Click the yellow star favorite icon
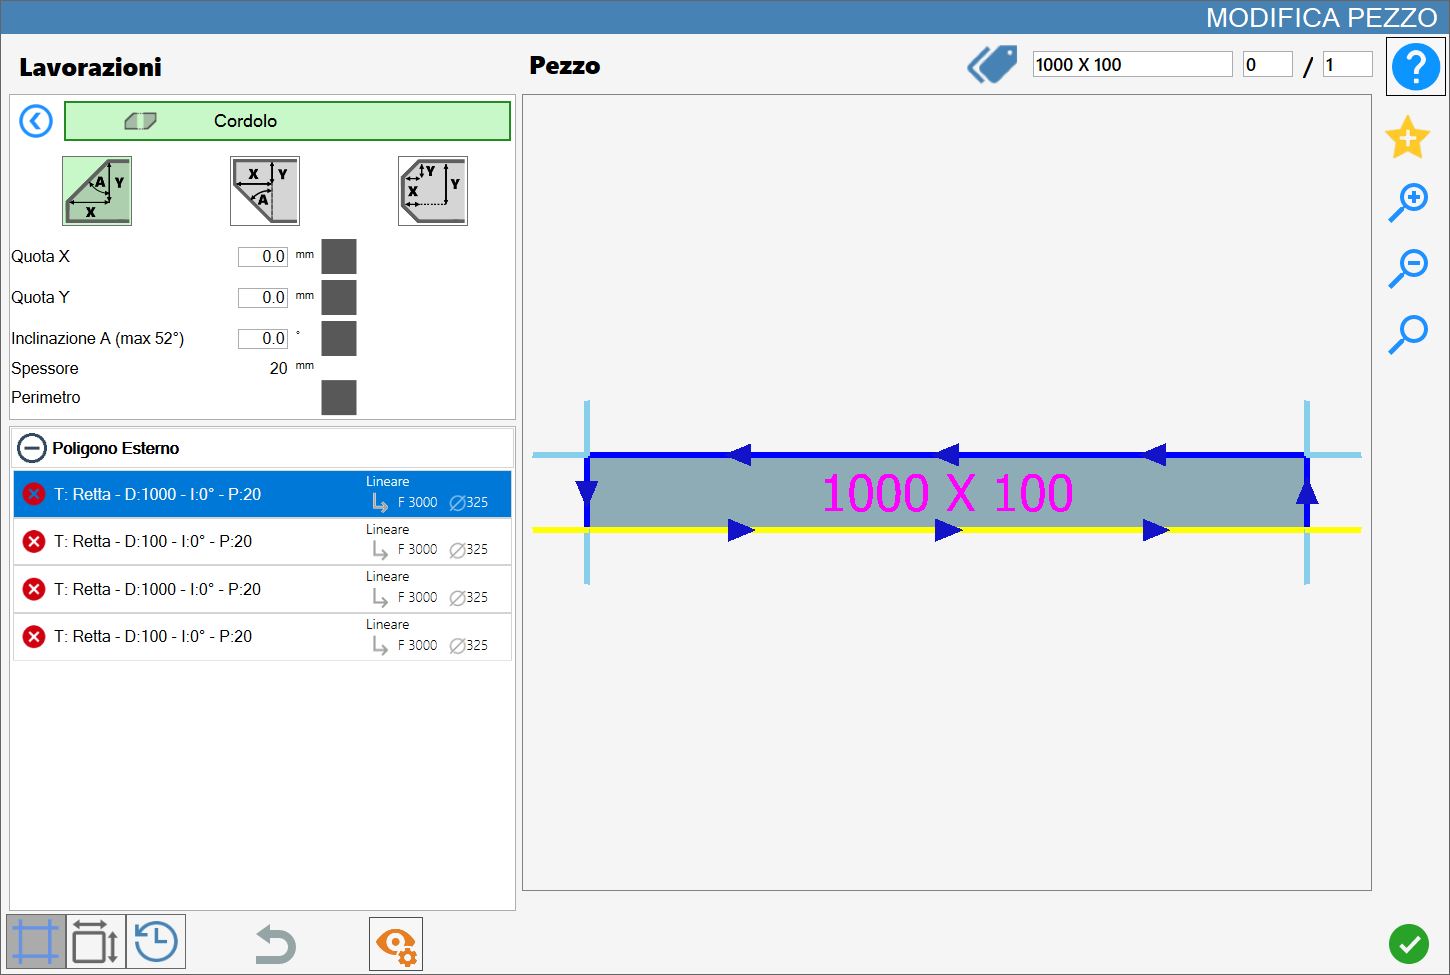 click(1407, 138)
